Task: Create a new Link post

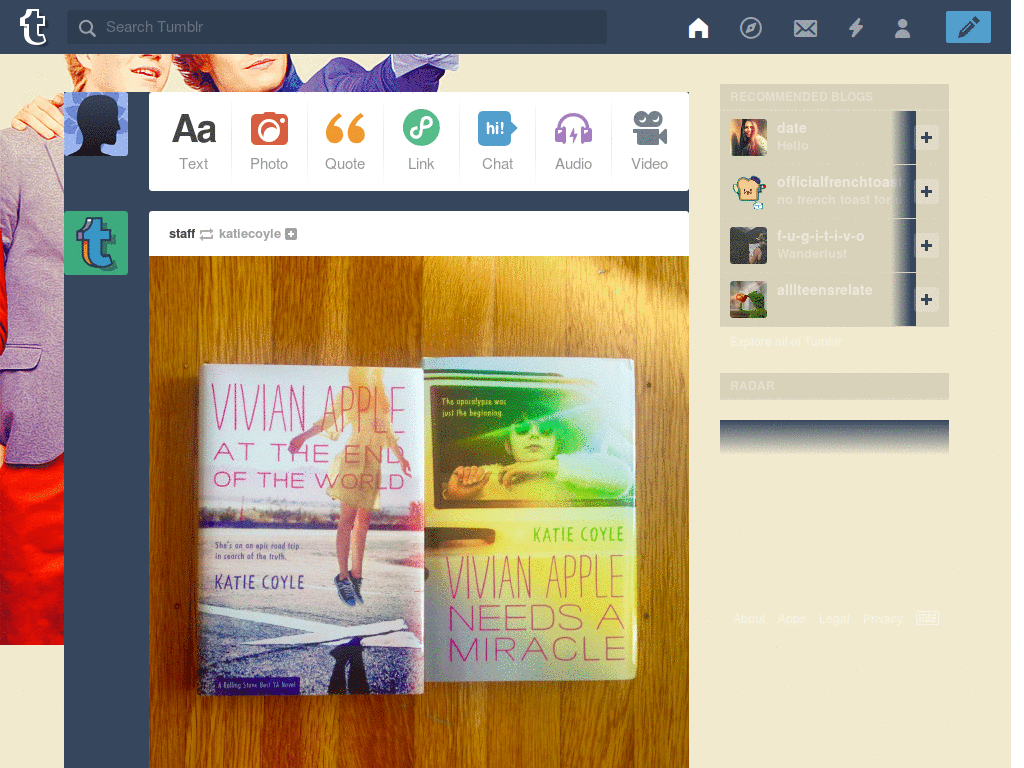Action: [x=421, y=141]
